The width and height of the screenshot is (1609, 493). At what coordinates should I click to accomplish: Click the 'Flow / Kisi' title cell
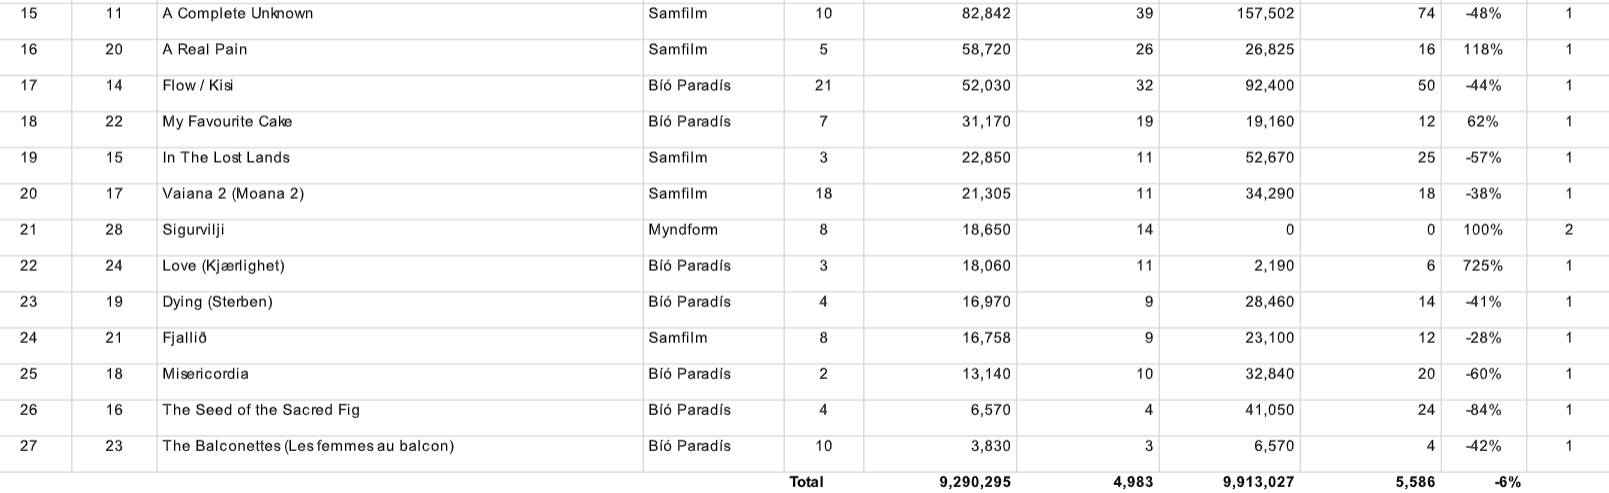(x=198, y=86)
